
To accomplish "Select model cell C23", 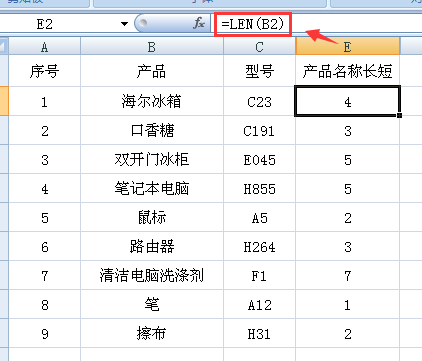I will 259,101.
